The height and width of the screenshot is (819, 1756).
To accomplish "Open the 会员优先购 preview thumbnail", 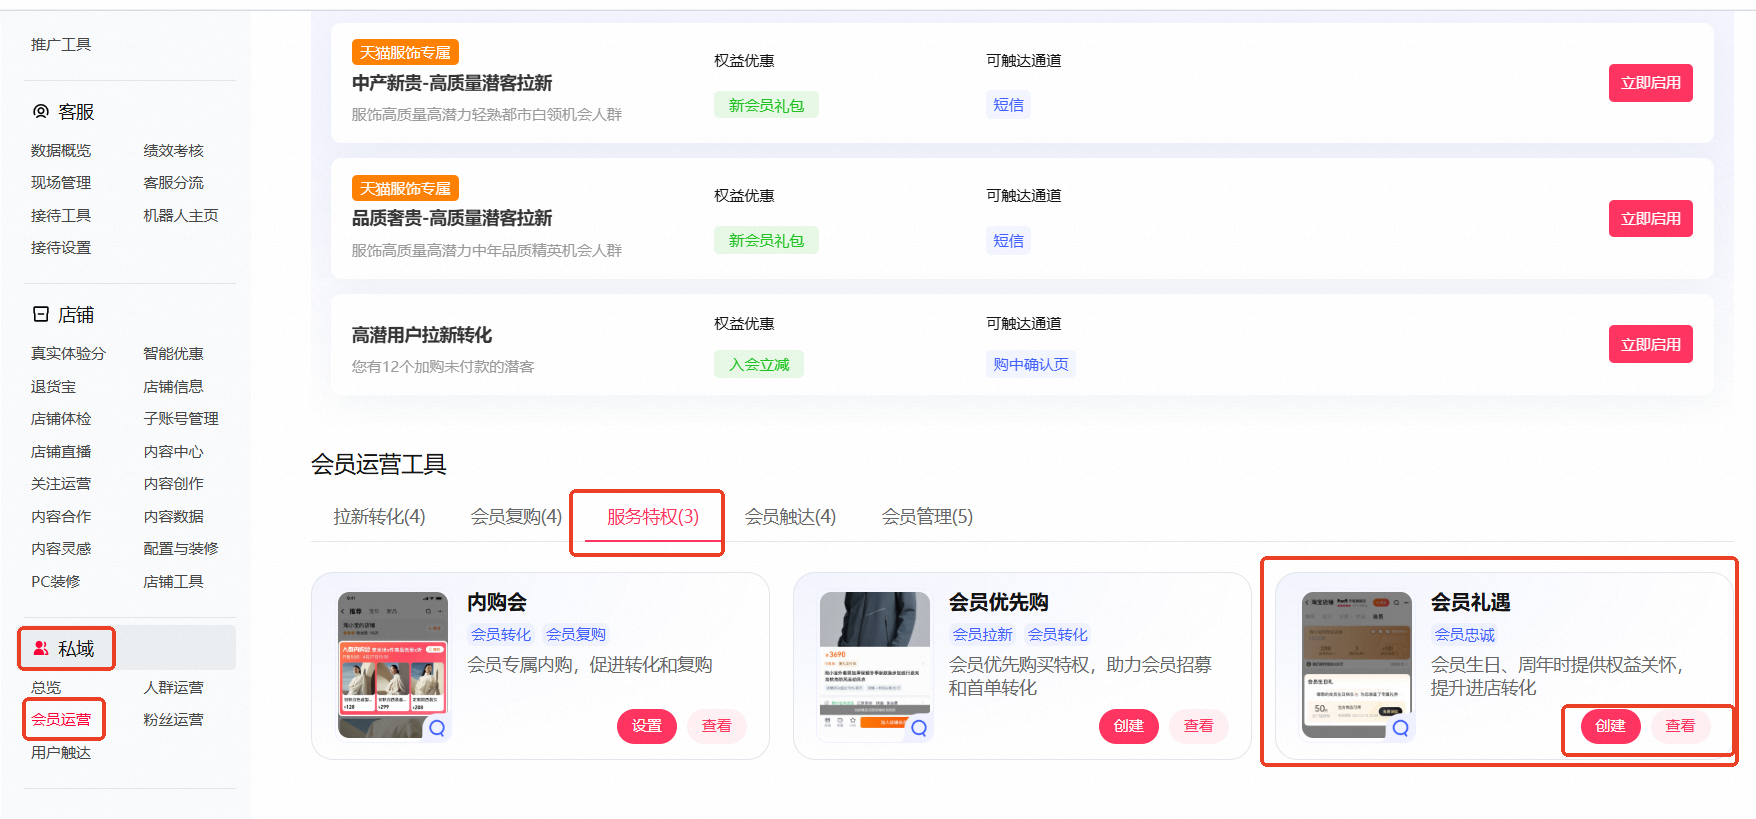I will [875, 665].
